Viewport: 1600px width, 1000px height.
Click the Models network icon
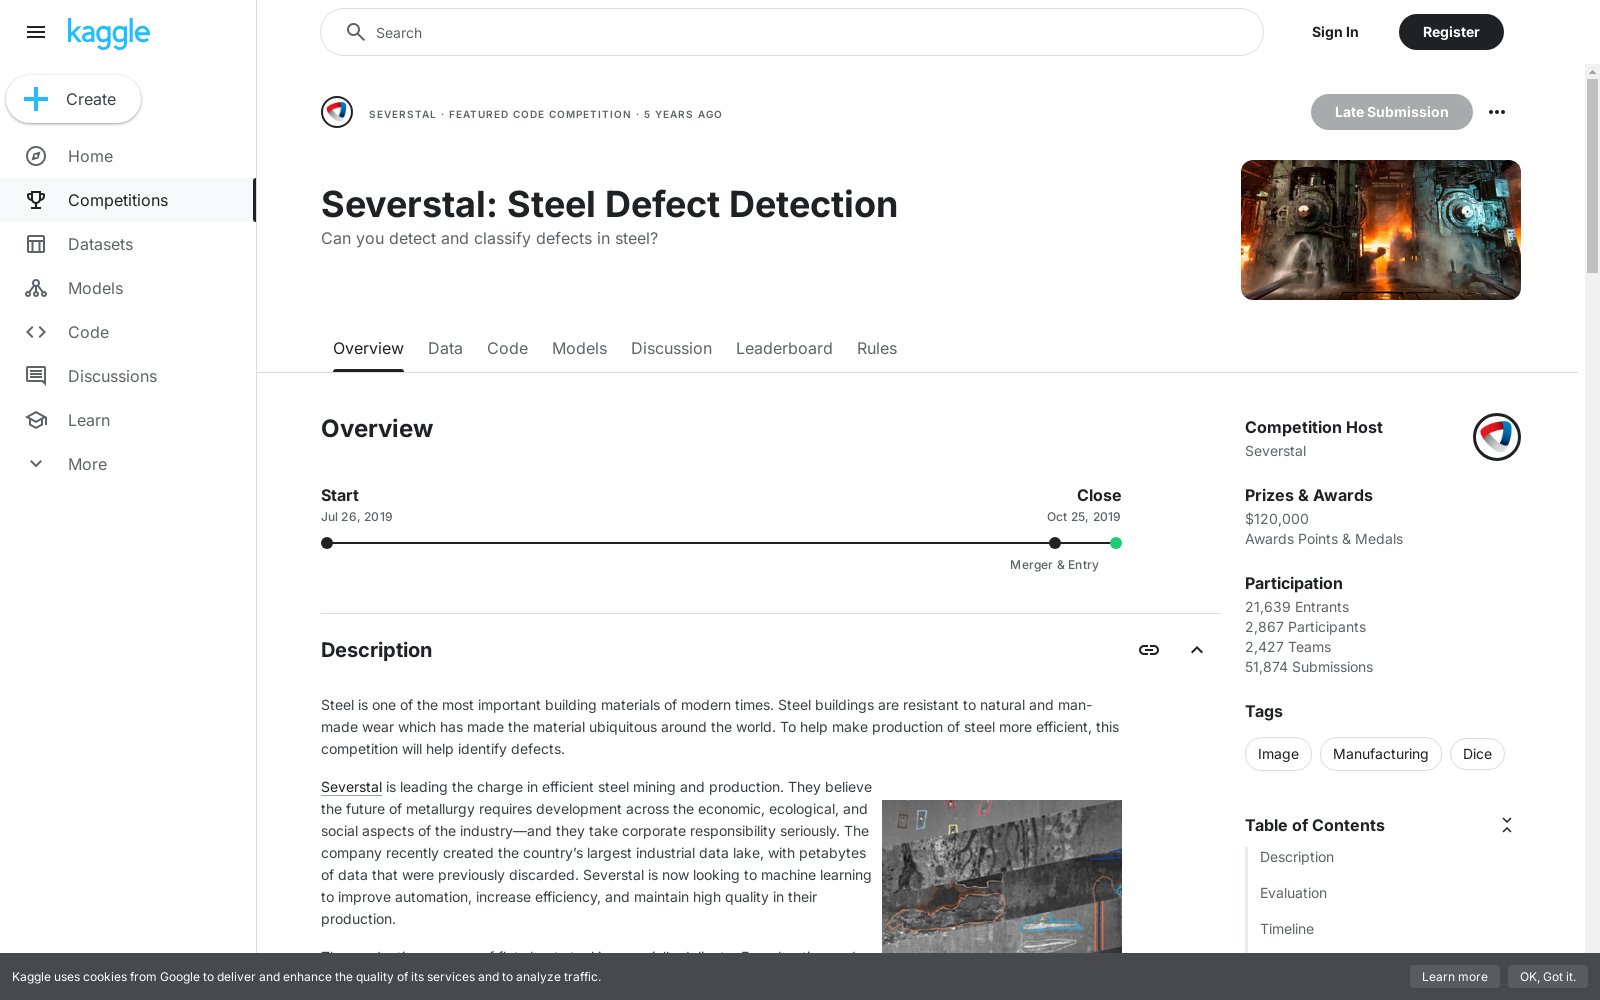click(36, 288)
